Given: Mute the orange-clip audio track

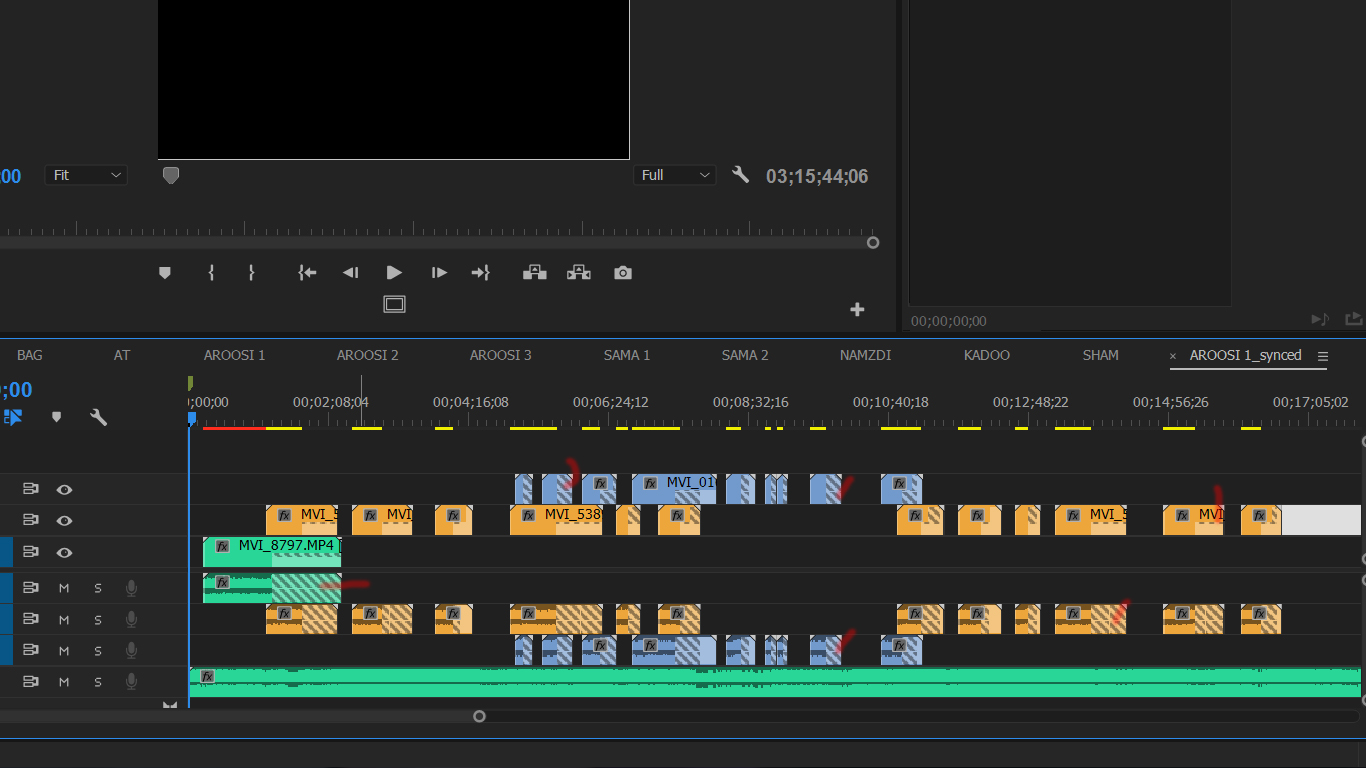Looking at the screenshot, I should [64, 619].
